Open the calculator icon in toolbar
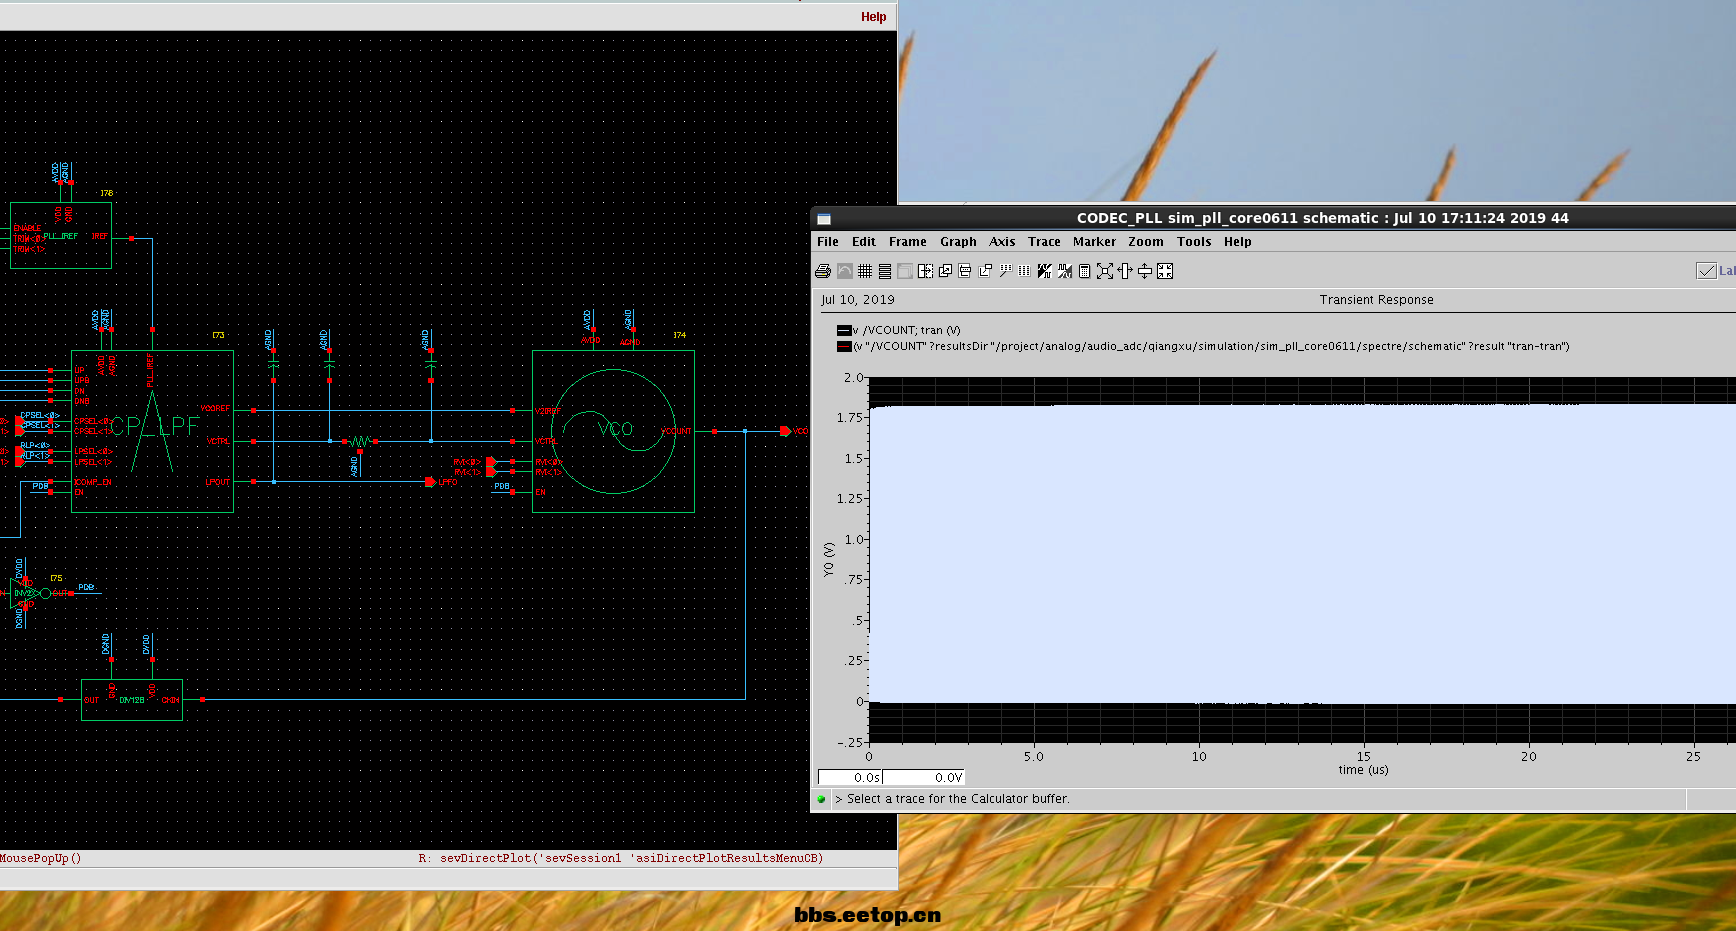The height and width of the screenshot is (931, 1736). point(1084,271)
